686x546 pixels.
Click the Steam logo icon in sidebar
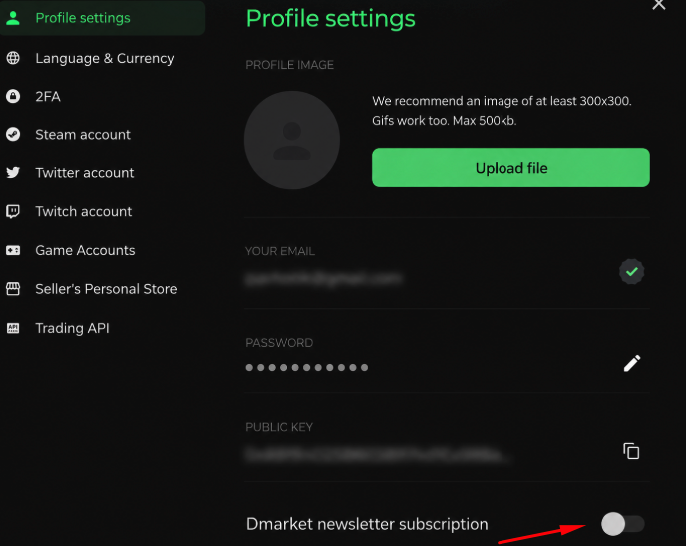click(x=13, y=134)
